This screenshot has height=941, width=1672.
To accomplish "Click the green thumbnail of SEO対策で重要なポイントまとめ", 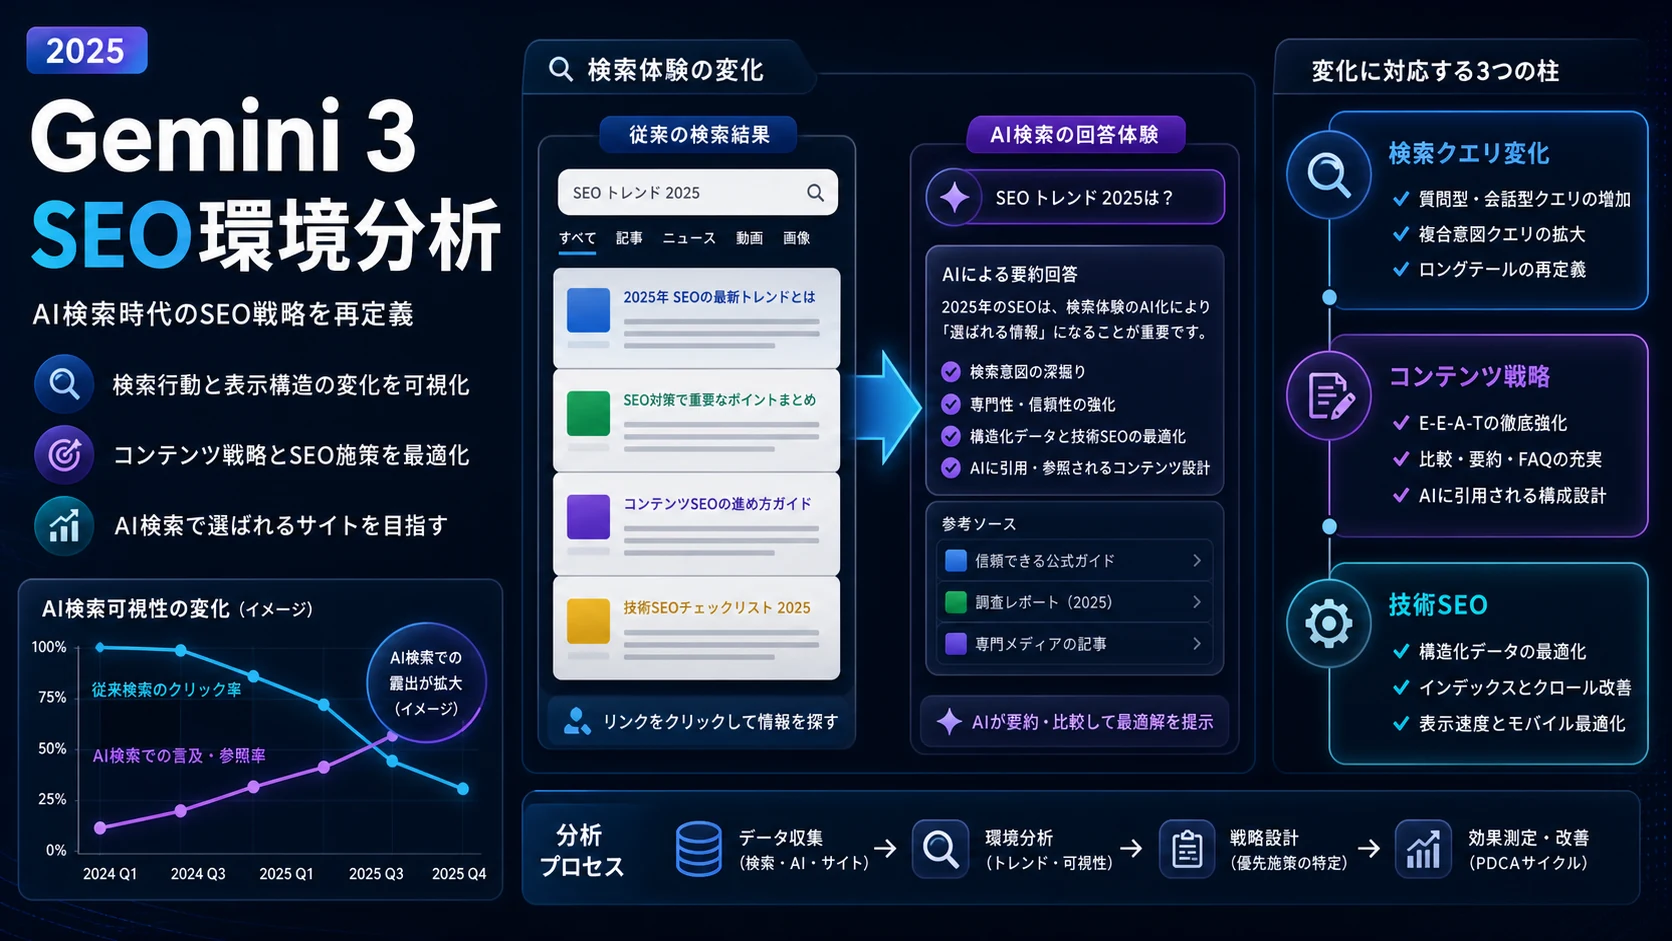I will [588, 413].
